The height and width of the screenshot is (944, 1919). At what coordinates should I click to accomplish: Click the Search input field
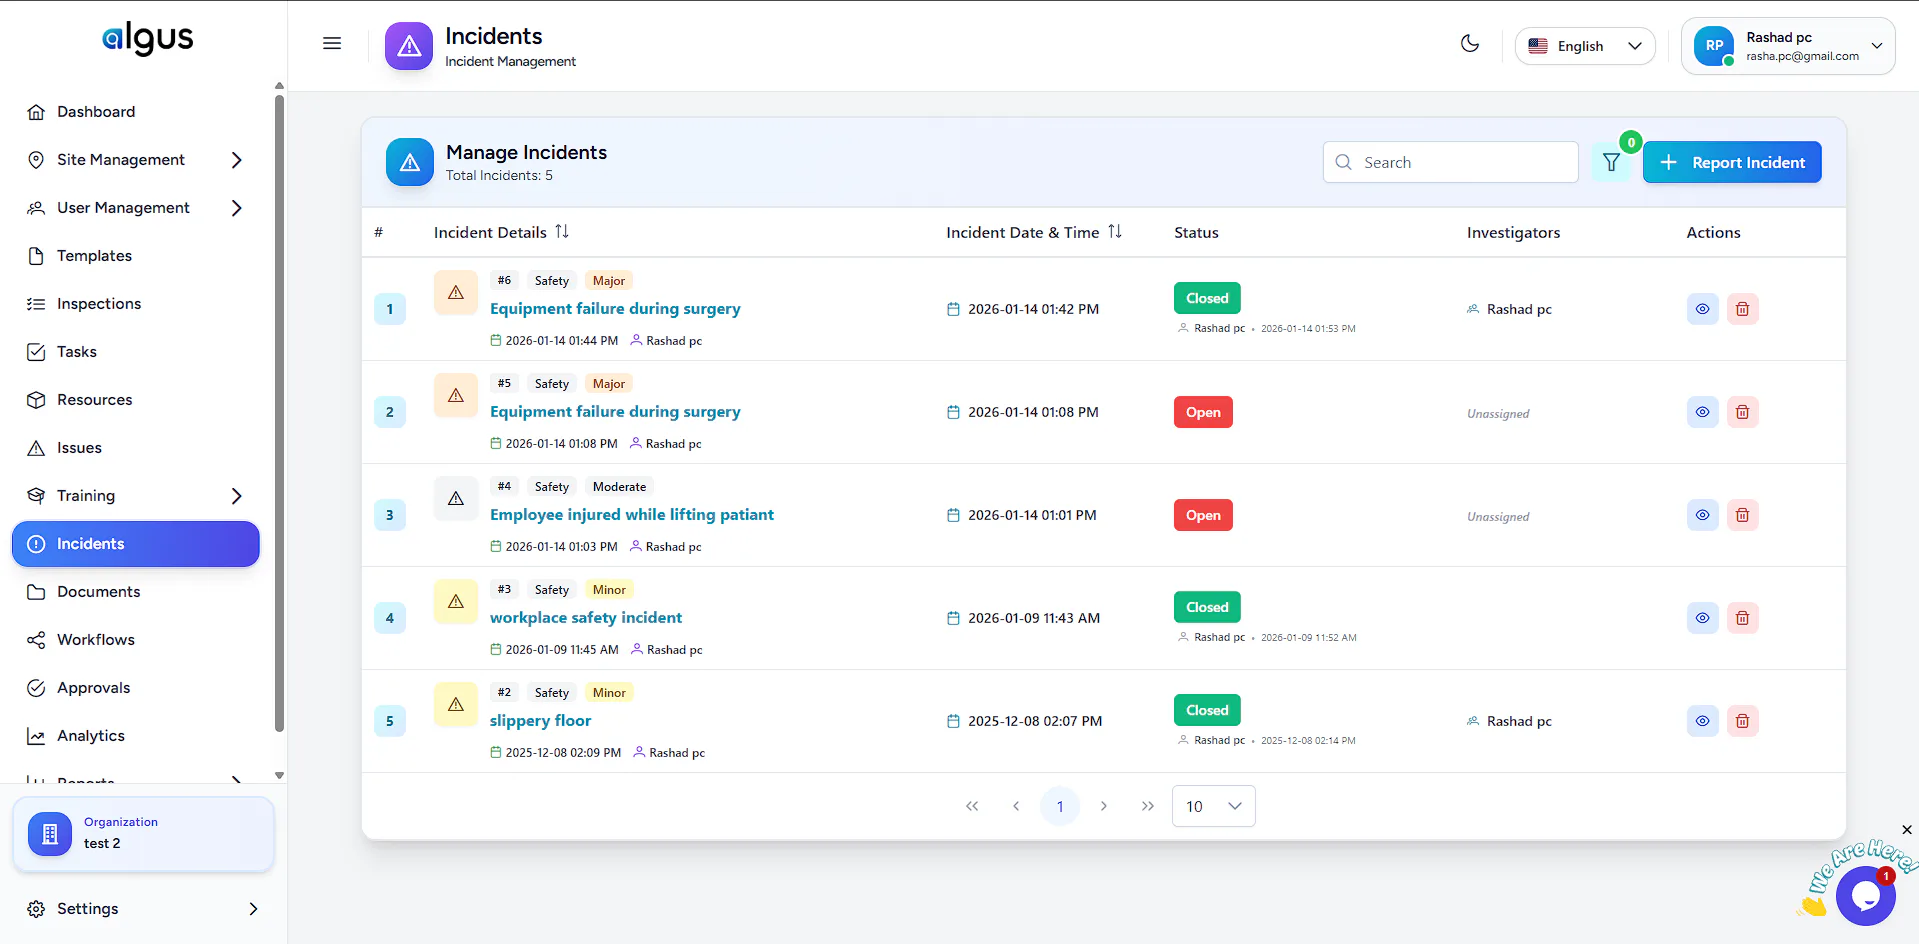coord(1451,162)
